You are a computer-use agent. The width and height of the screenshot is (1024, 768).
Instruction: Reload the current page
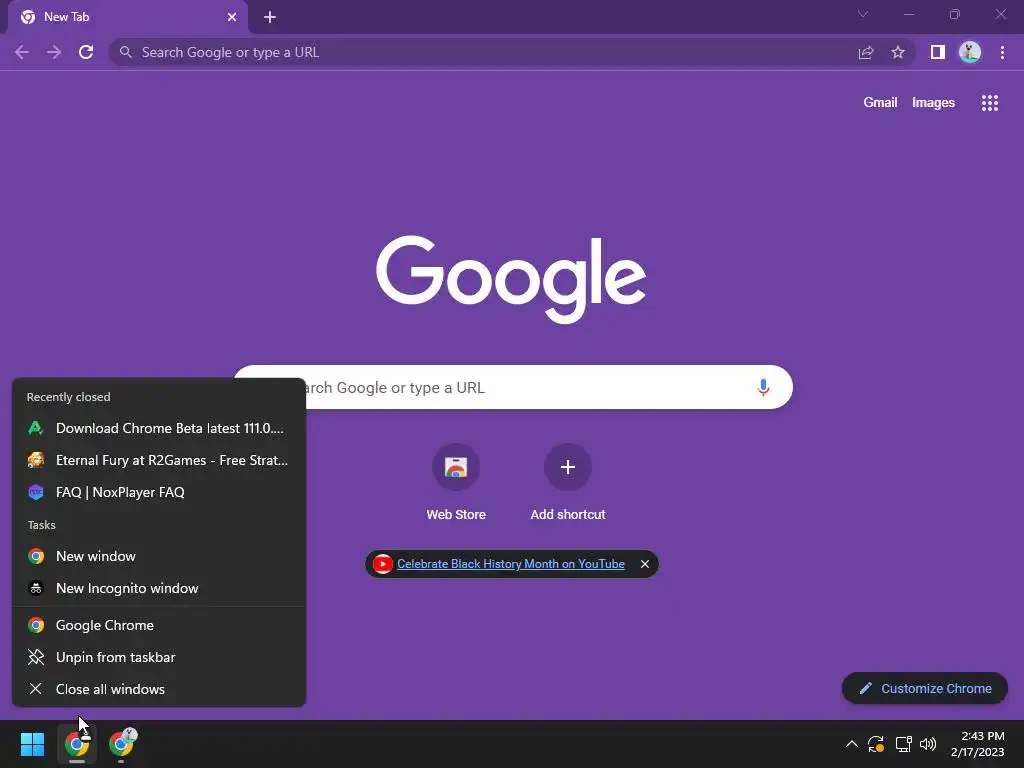click(x=86, y=52)
